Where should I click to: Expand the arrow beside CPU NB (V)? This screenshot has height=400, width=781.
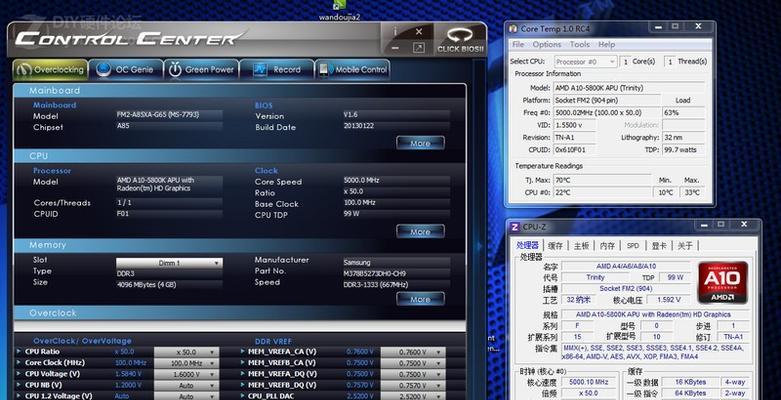point(19,385)
